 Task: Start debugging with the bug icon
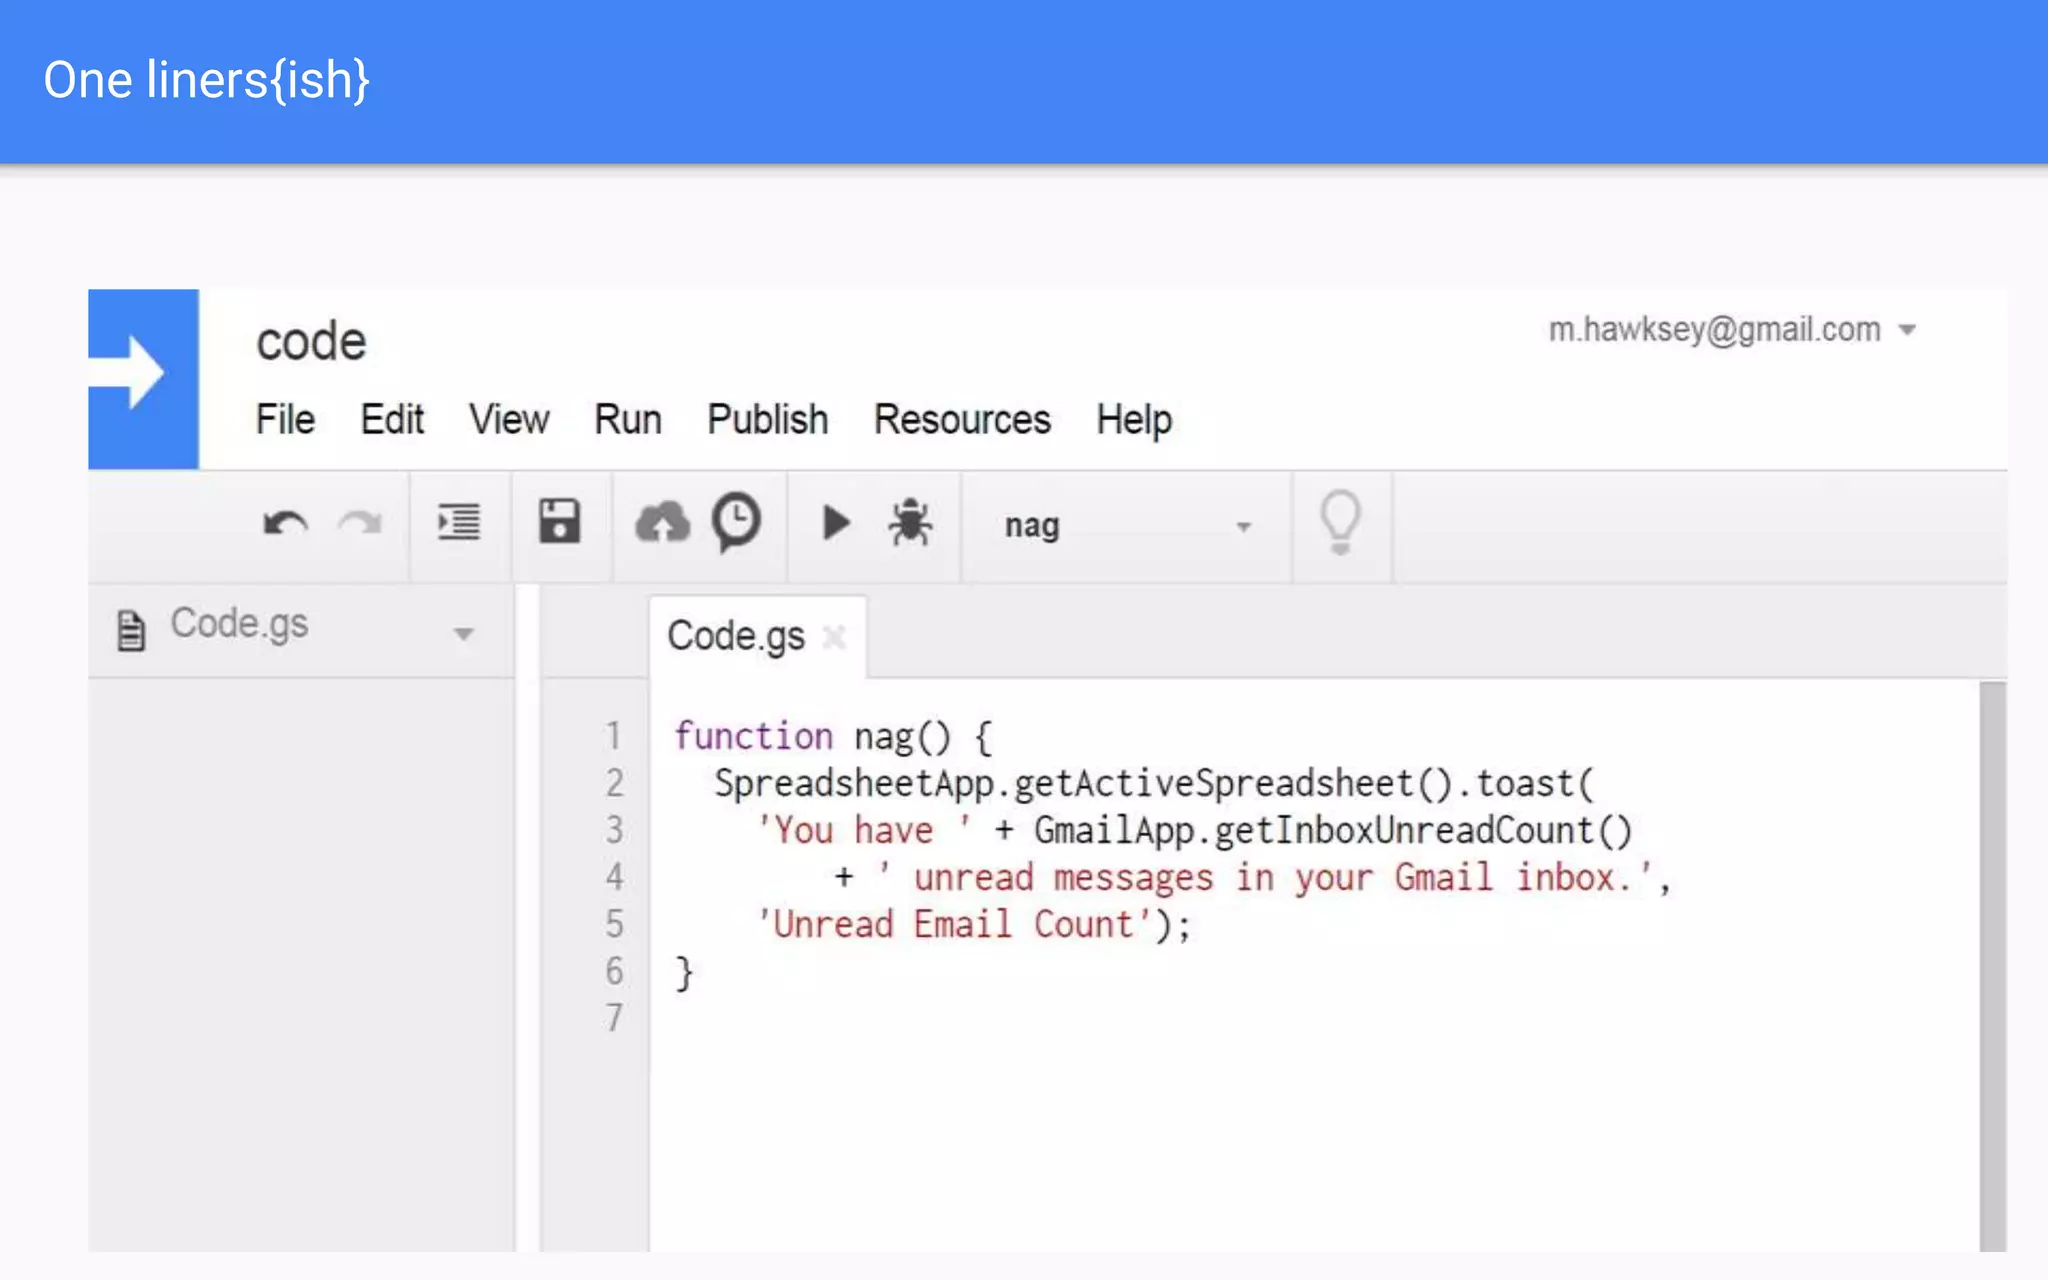[910, 522]
